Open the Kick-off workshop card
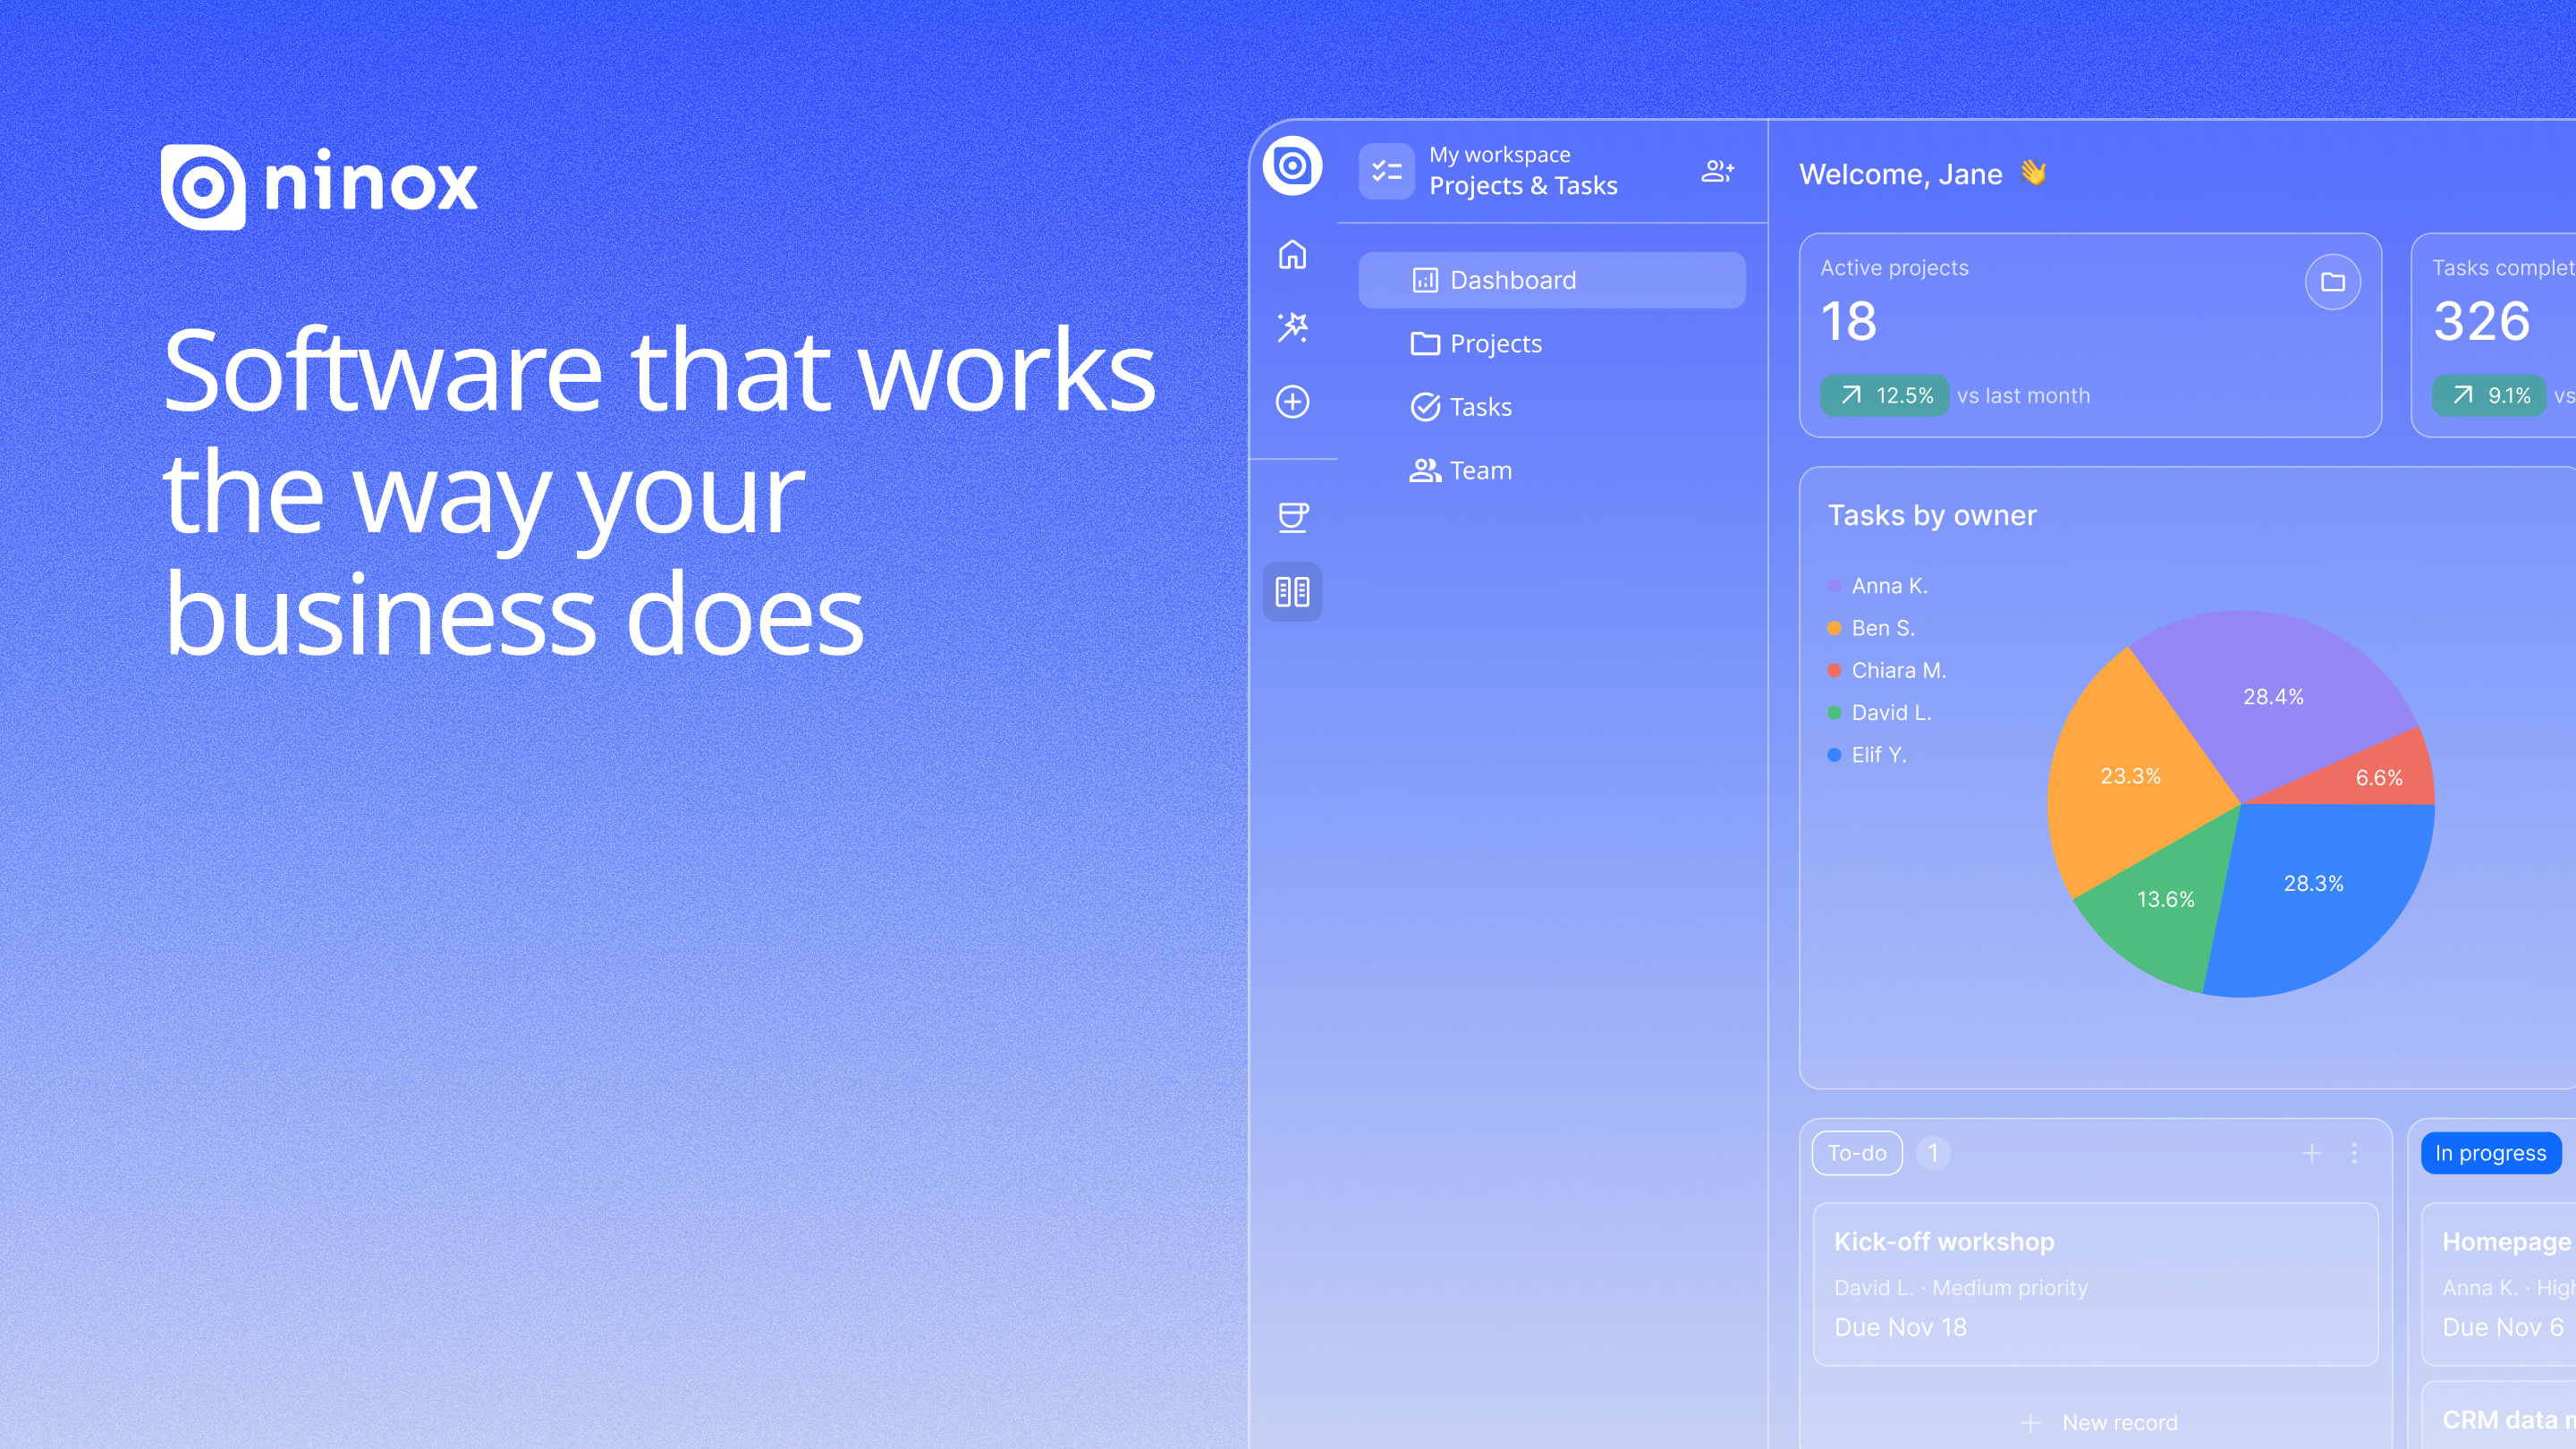Image resolution: width=2576 pixels, height=1449 pixels. (x=2095, y=1284)
